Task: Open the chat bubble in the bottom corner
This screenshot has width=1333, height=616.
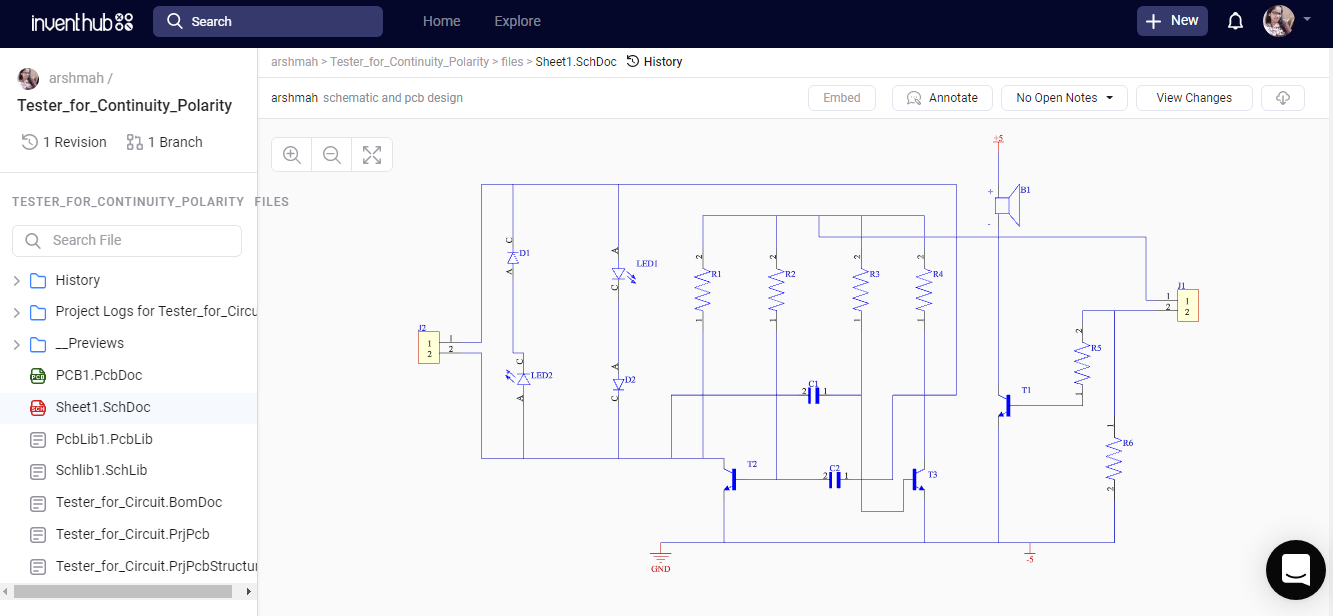Action: click(x=1295, y=569)
